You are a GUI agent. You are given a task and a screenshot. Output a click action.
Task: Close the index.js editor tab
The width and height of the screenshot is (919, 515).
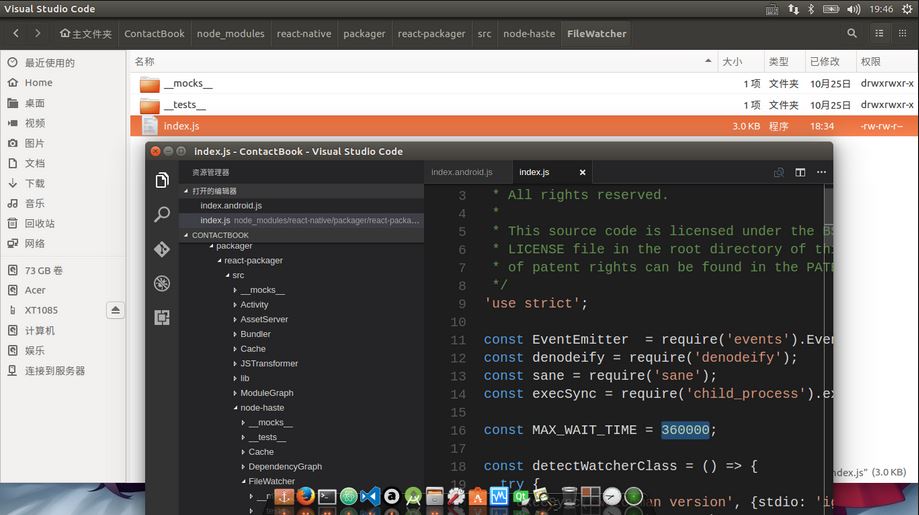pos(583,172)
